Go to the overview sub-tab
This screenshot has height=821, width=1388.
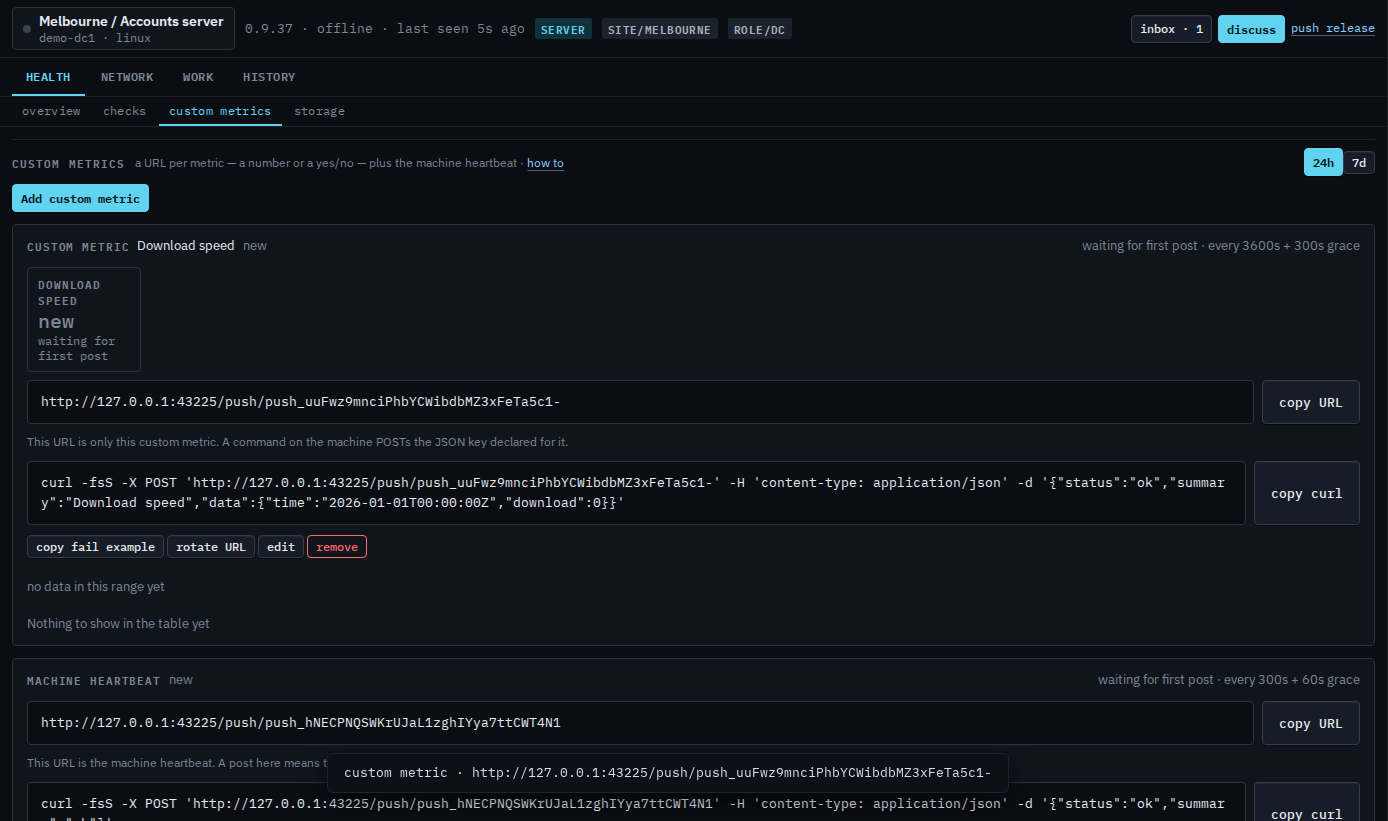click(x=51, y=111)
